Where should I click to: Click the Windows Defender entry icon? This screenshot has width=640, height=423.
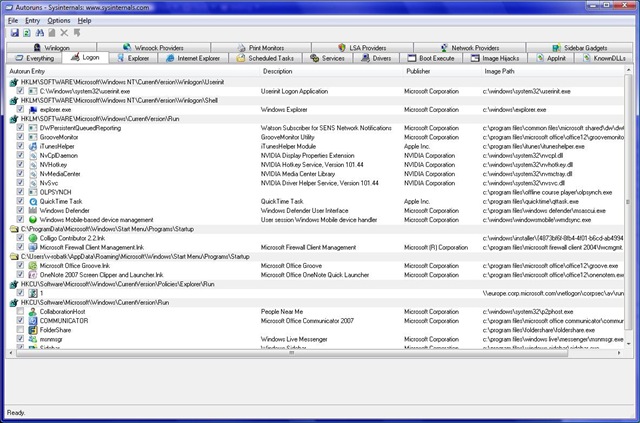32,210
